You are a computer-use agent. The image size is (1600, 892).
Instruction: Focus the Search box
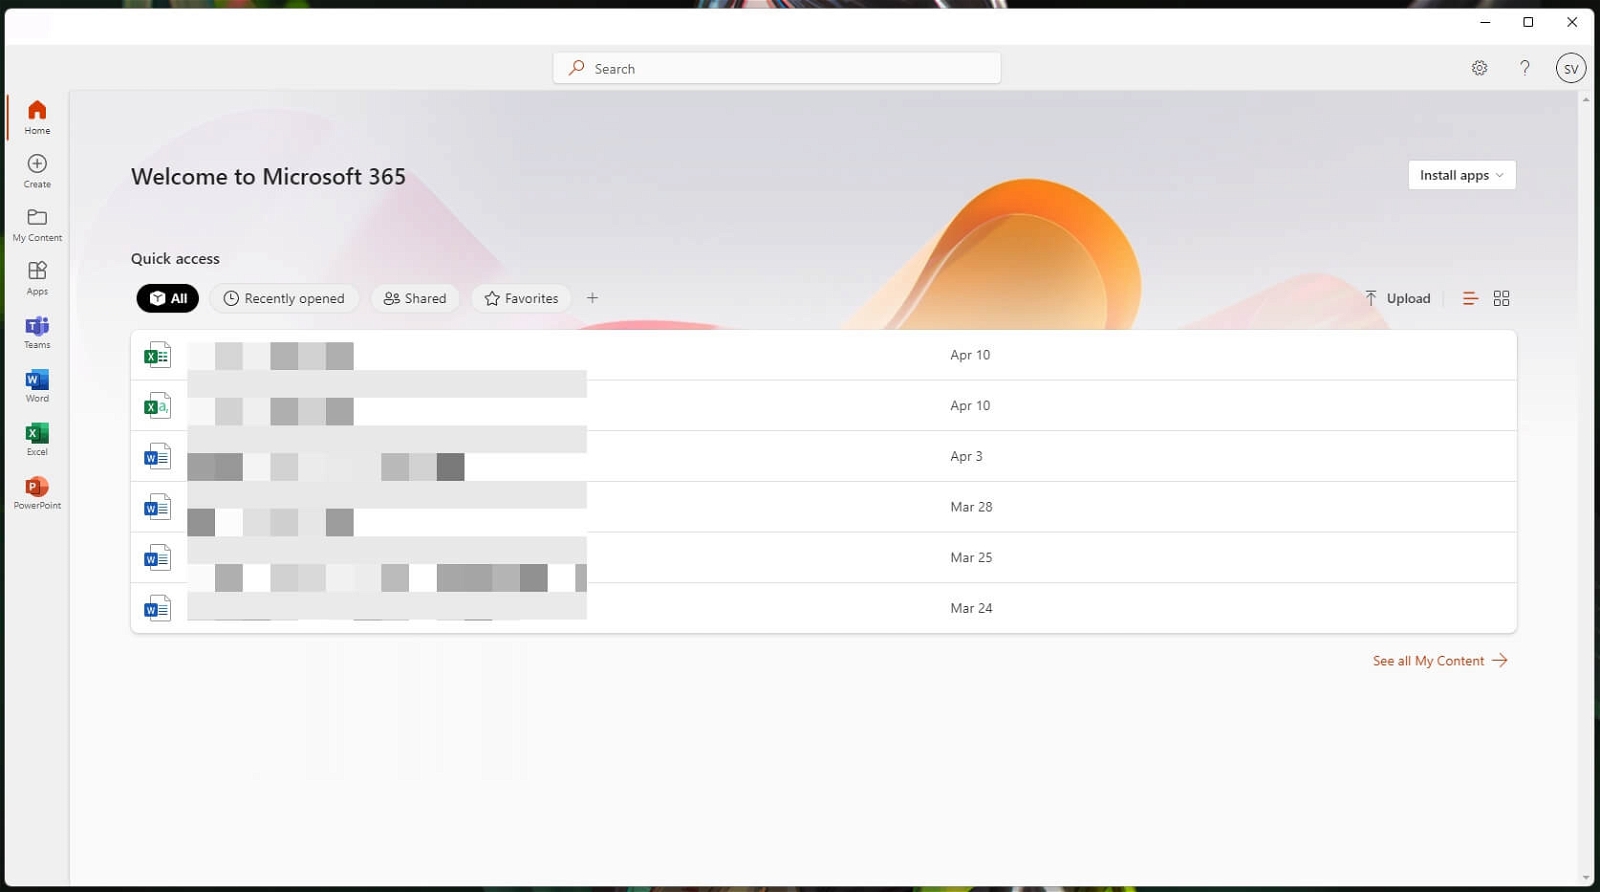click(777, 68)
